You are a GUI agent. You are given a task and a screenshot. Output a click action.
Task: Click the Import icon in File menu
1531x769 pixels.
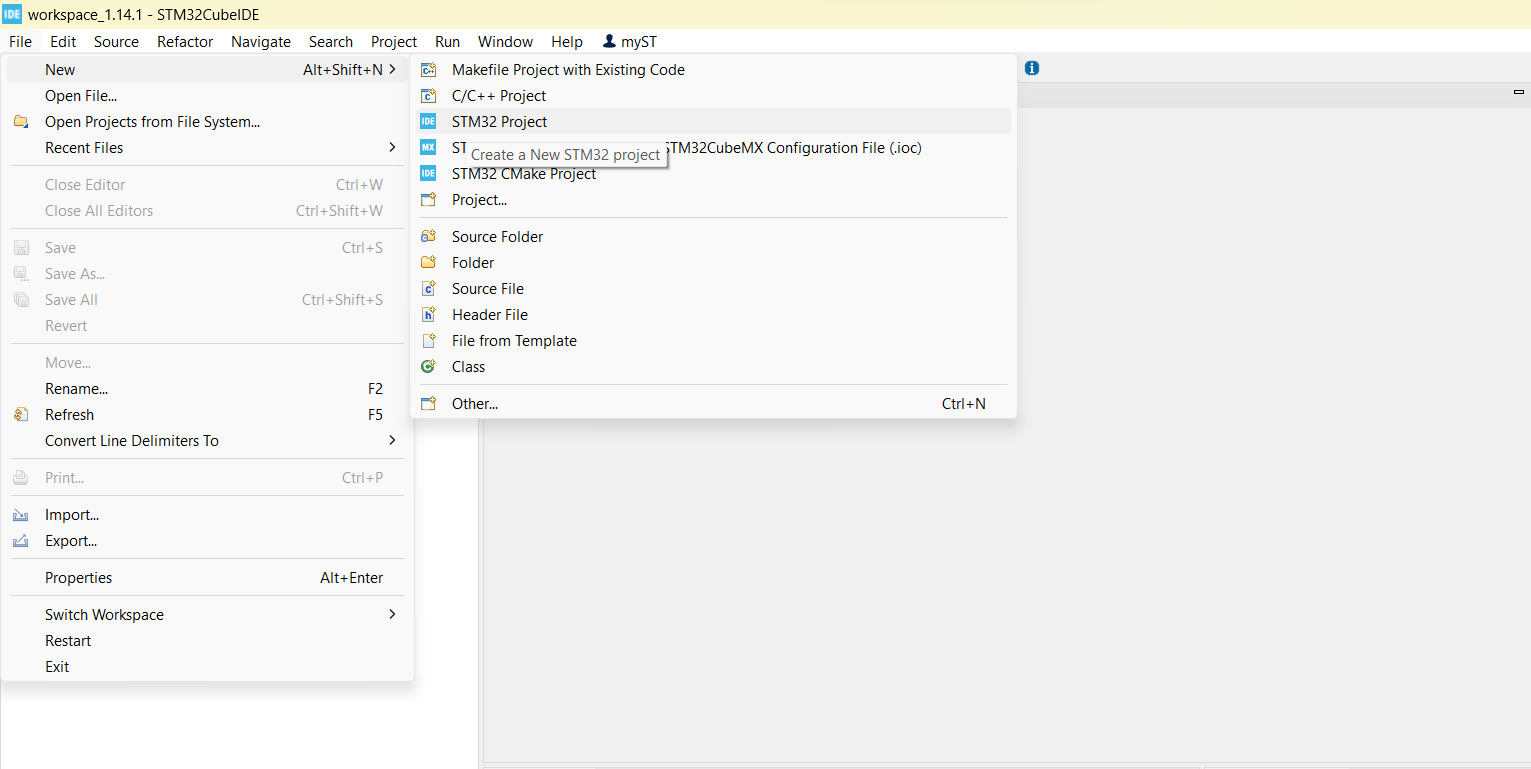point(21,515)
